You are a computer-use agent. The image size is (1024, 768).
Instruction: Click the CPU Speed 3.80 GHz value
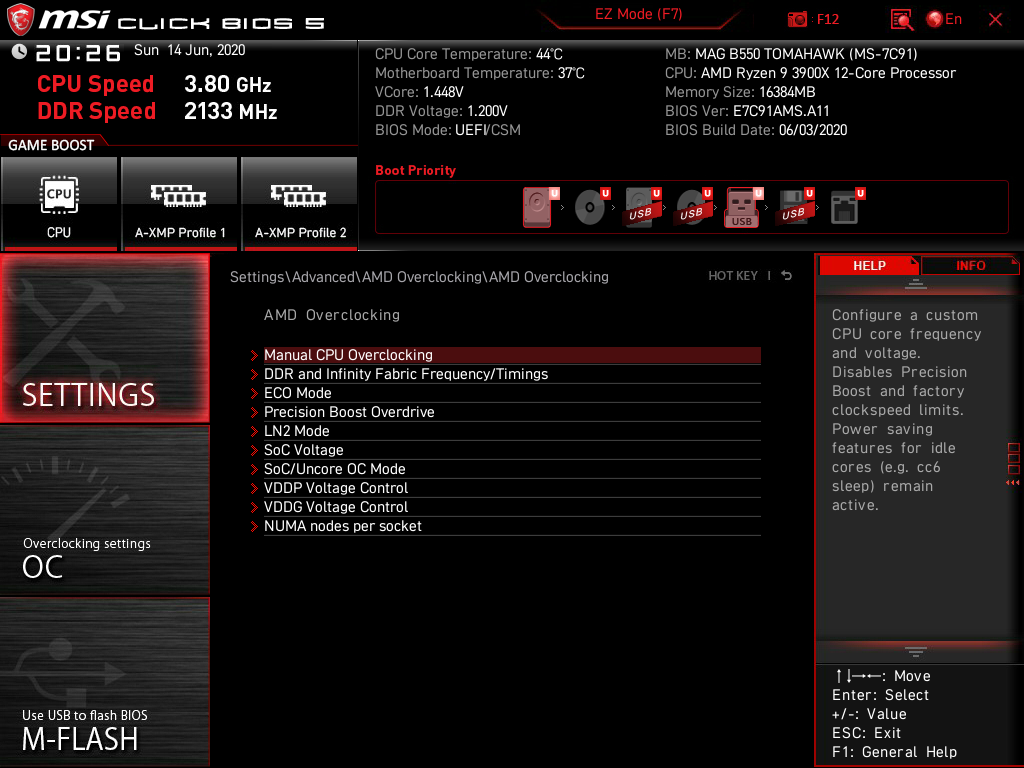[x=227, y=84]
